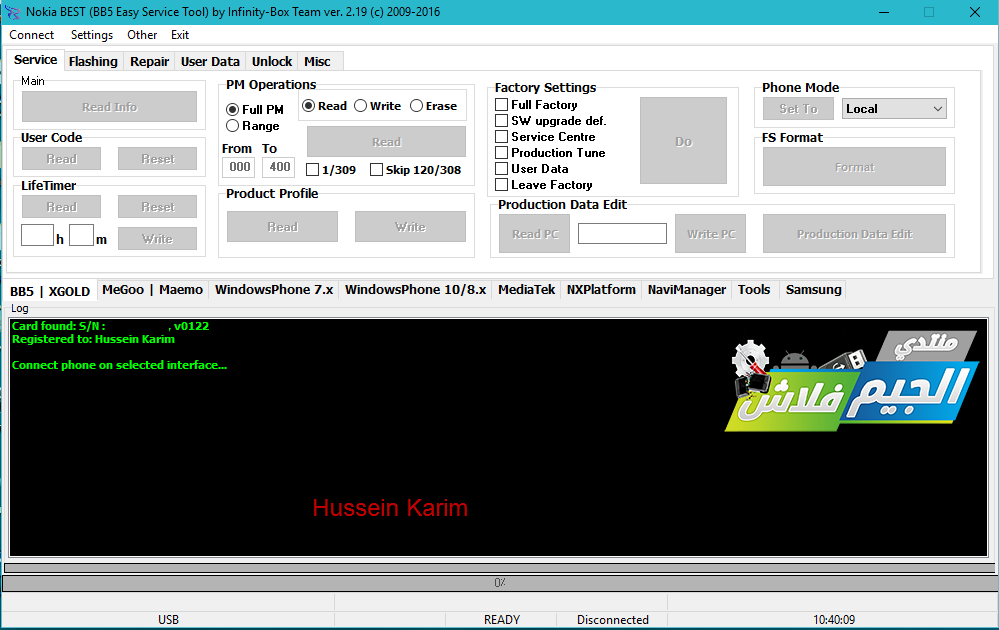Image resolution: width=999 pixels, height=630 pixels.
Task: Click Reset under User Code
Action: pos(157,159)
